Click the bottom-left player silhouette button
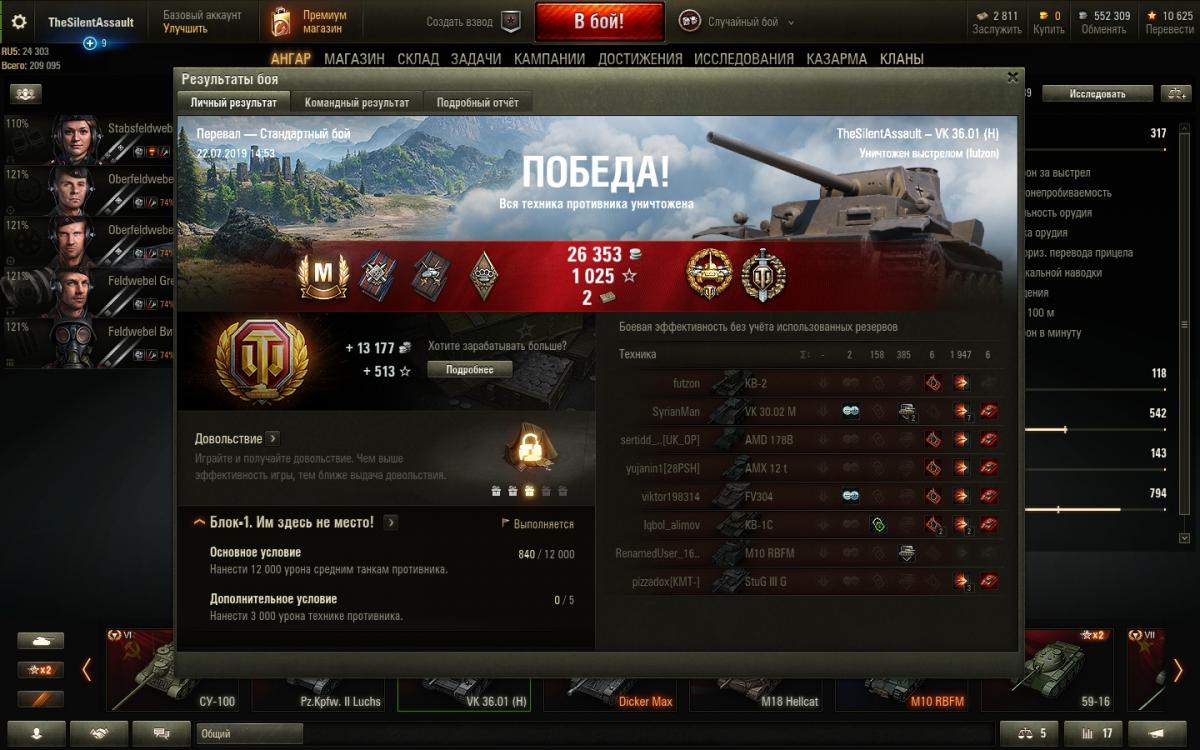Screen dimensions: 1200x750 (37, 733)
